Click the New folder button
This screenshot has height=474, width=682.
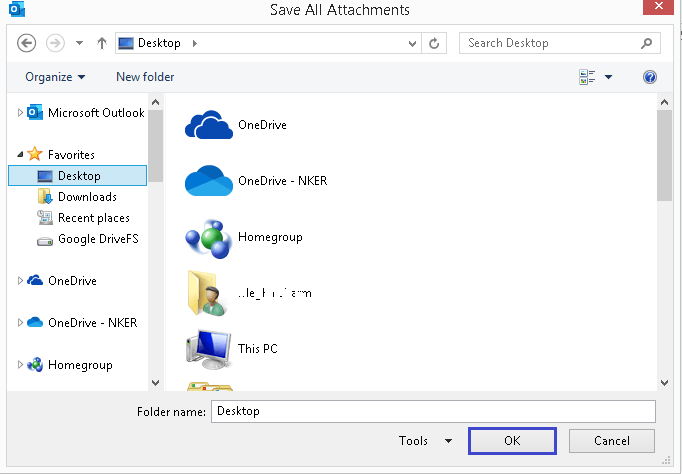tap(145, 77)
